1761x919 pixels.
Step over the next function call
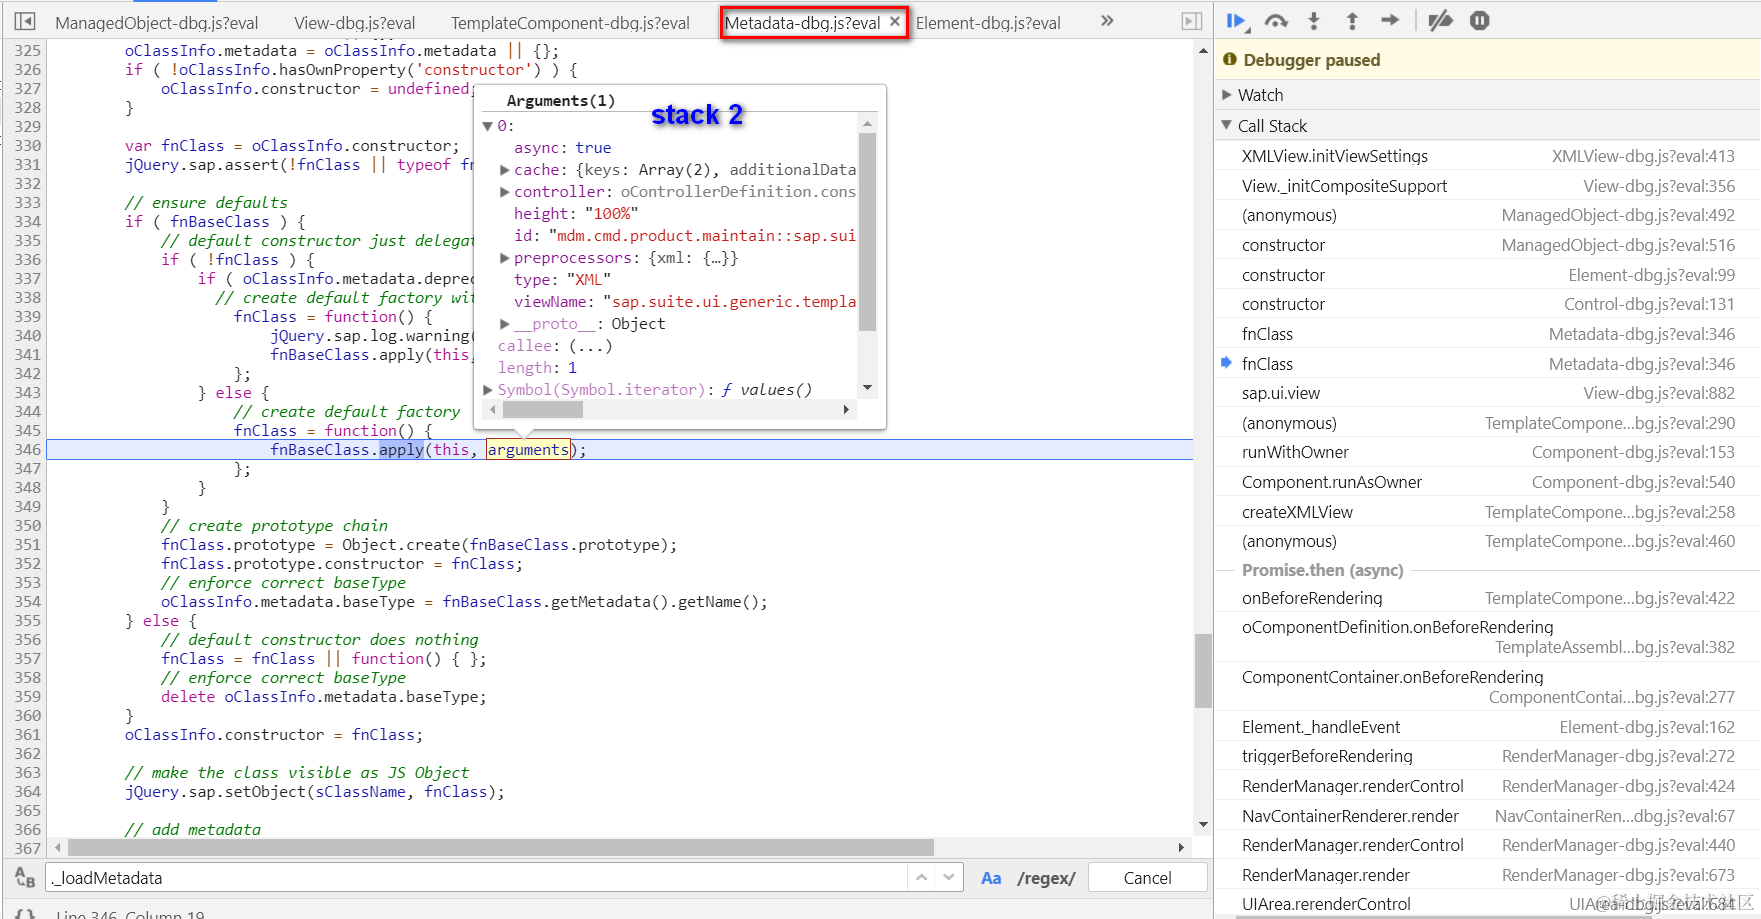click(x=1276, y=21)
